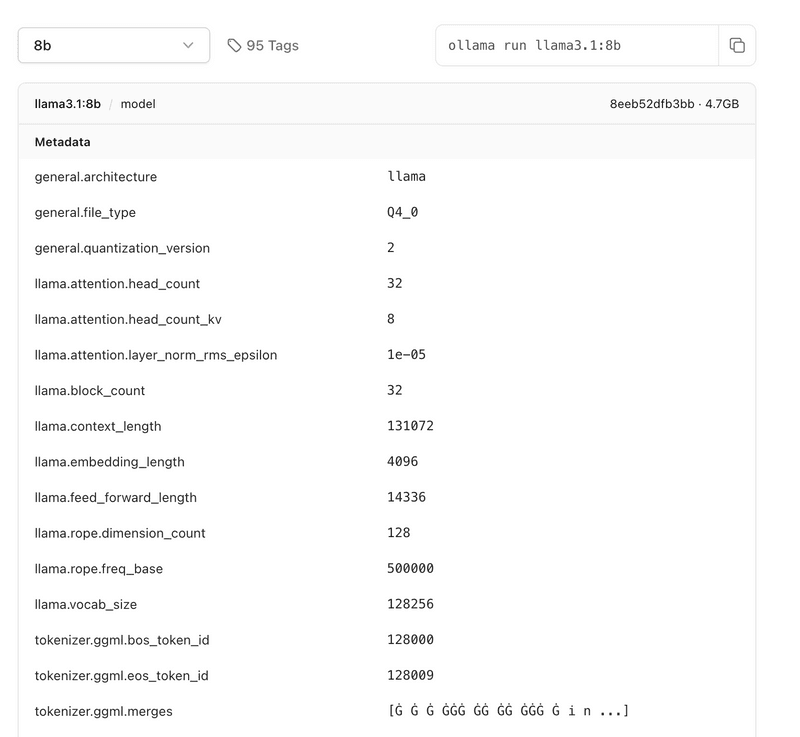800x737 pixels.
Task: Select the llama.embedding_length key
Action: (x=110, y=462)
